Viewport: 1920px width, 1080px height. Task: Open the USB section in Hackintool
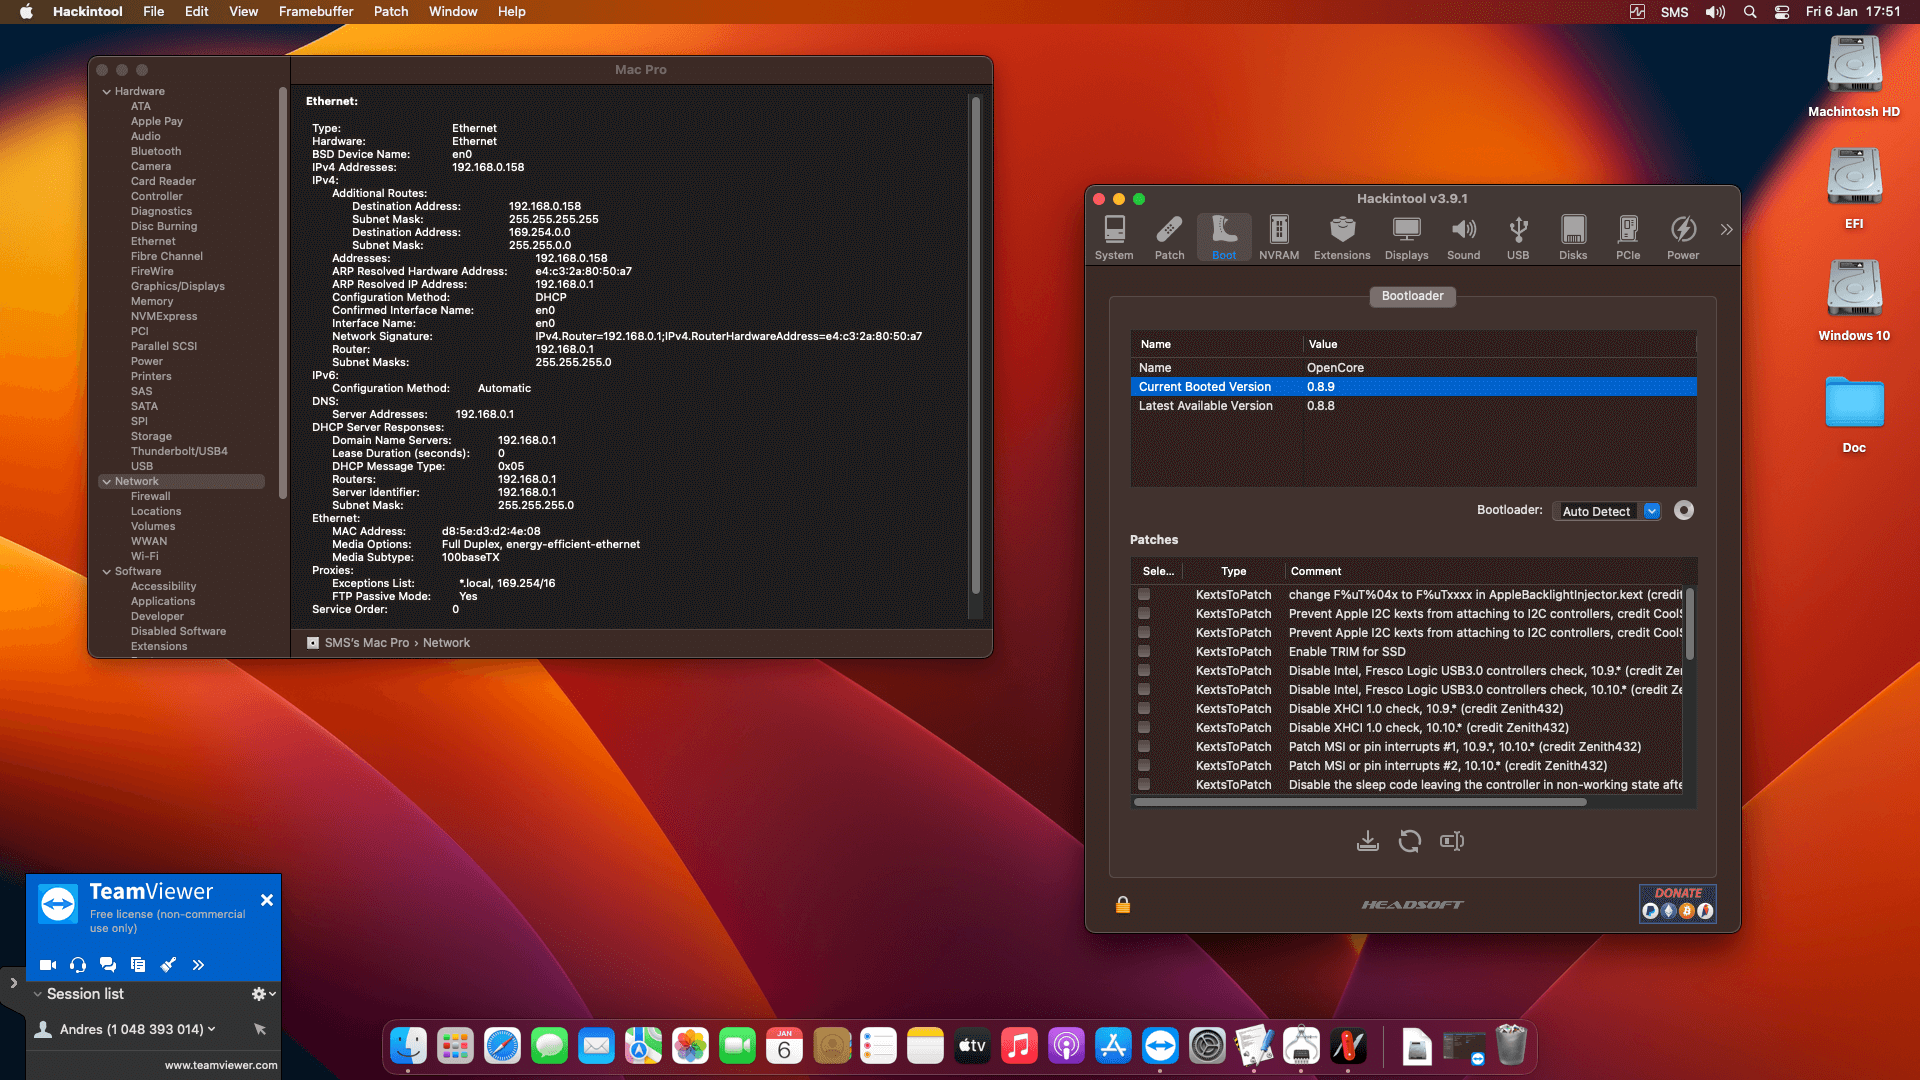pyautogui.click(x=1518, y=237)
